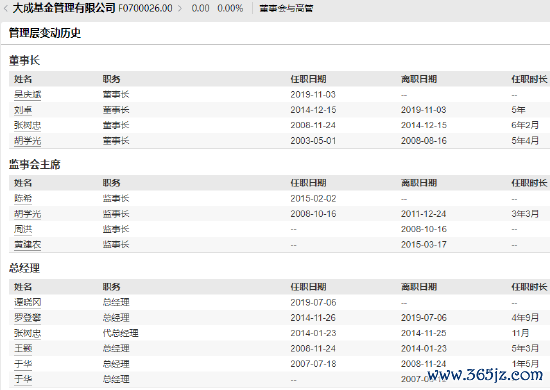Click the 管理层变动历史 panel heading
This screenshot has width=550, height=390.
(45, 33)
